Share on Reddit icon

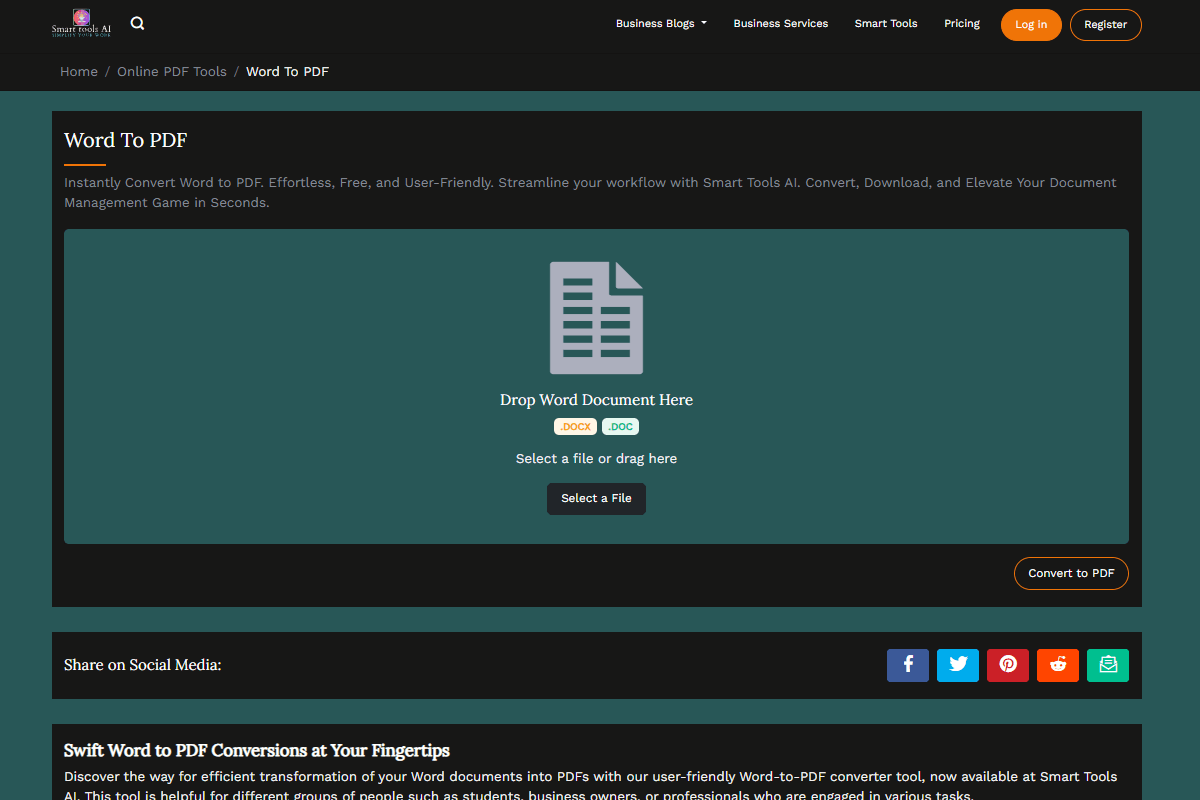[1058, 665]
